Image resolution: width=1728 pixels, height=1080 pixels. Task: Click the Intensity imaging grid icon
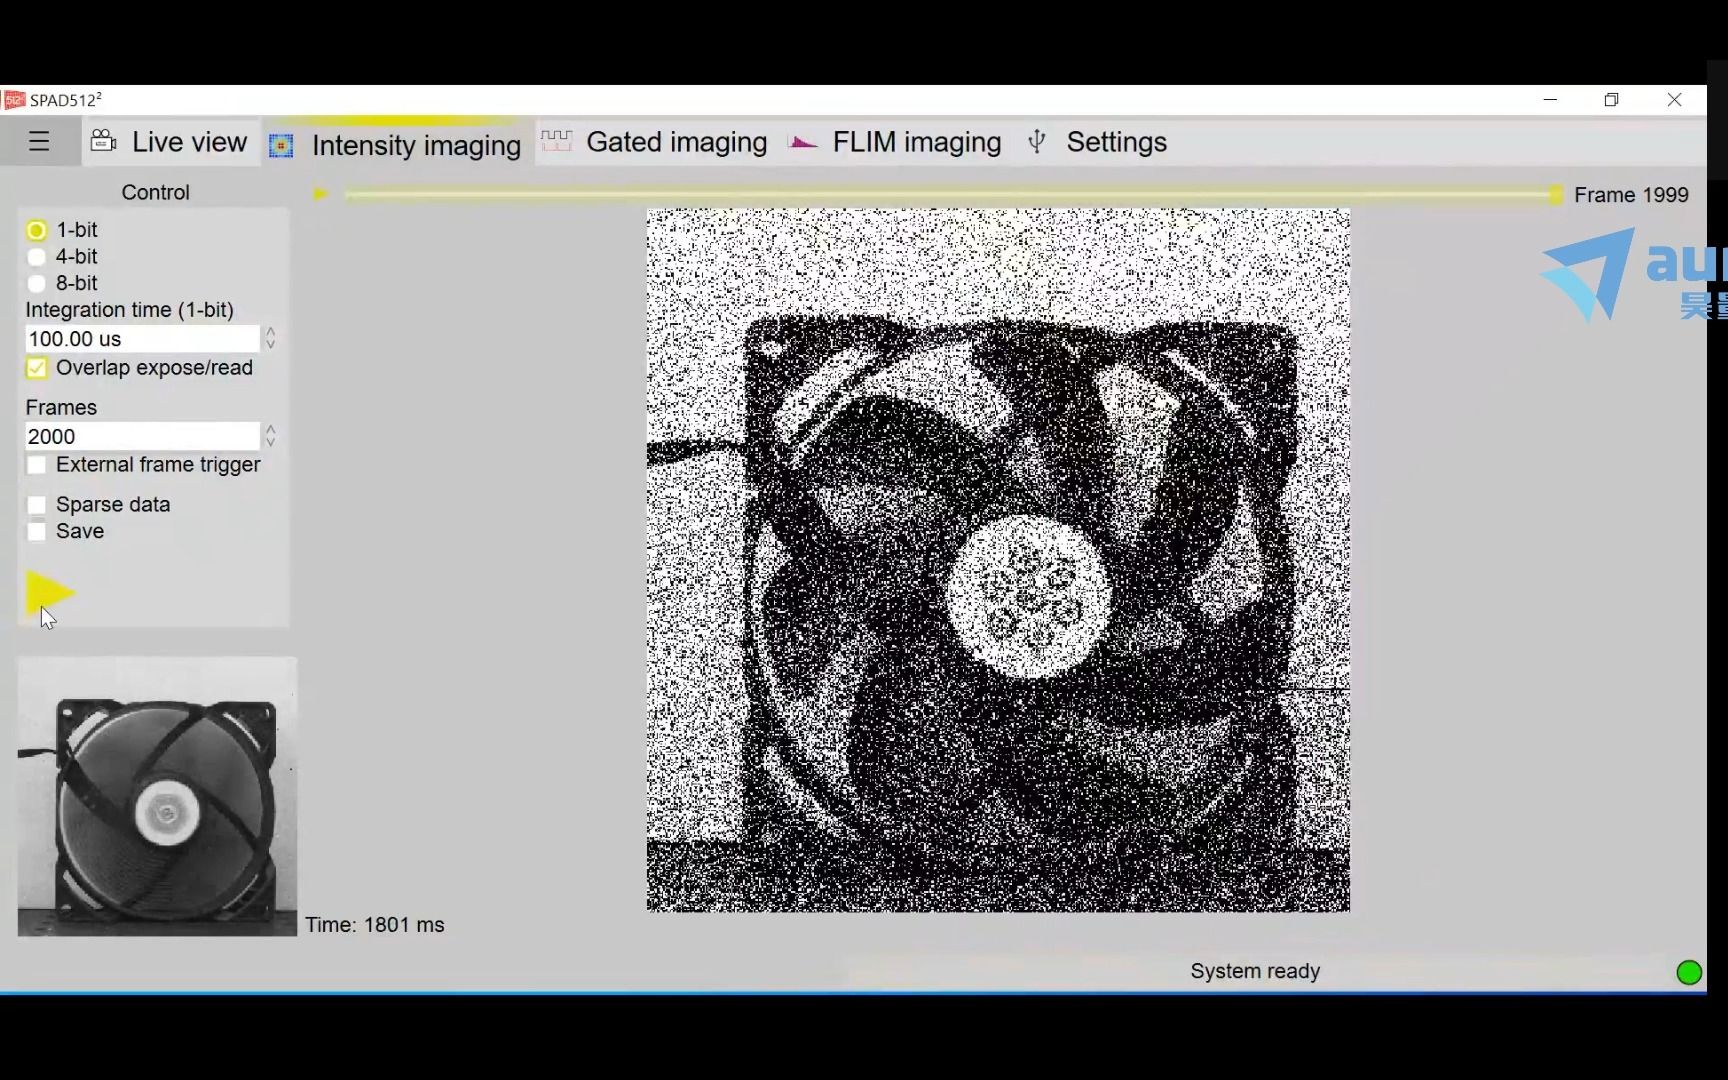[282, 145]
